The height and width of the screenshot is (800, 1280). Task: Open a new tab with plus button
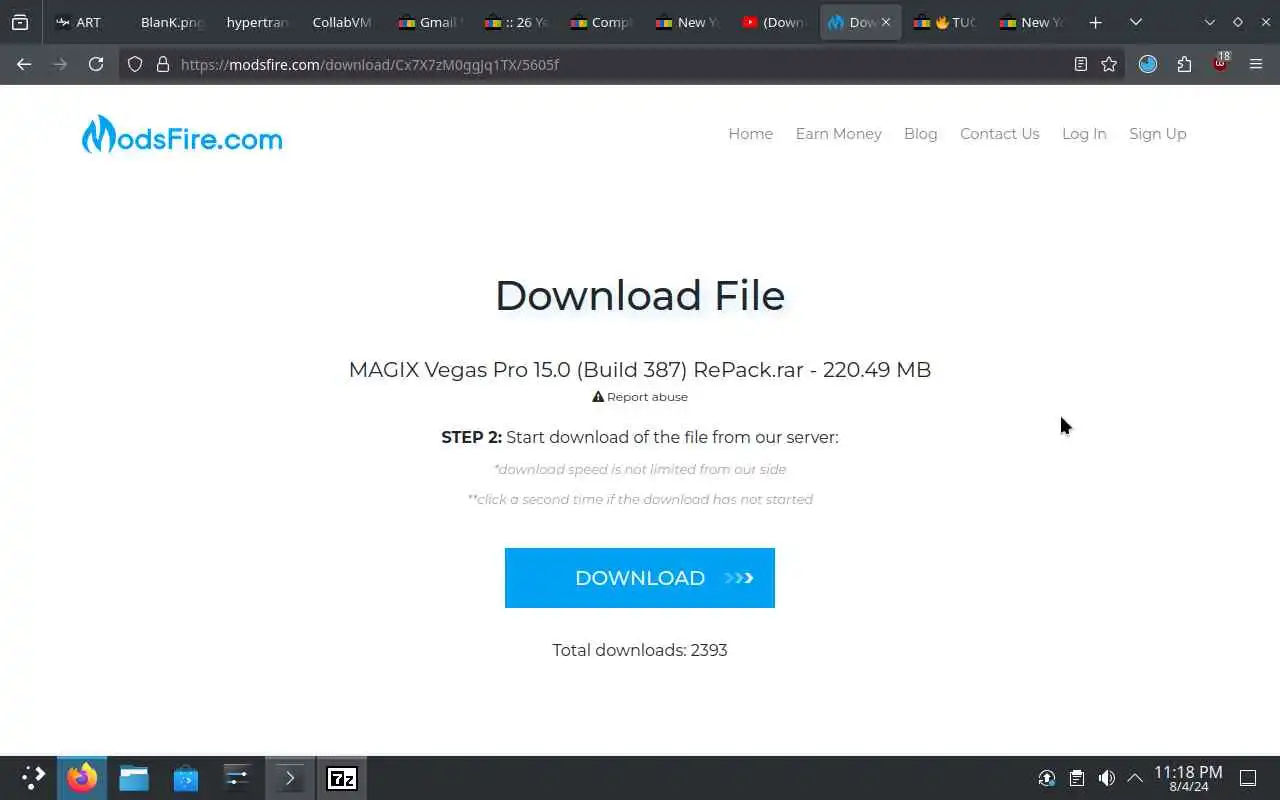1096,22
